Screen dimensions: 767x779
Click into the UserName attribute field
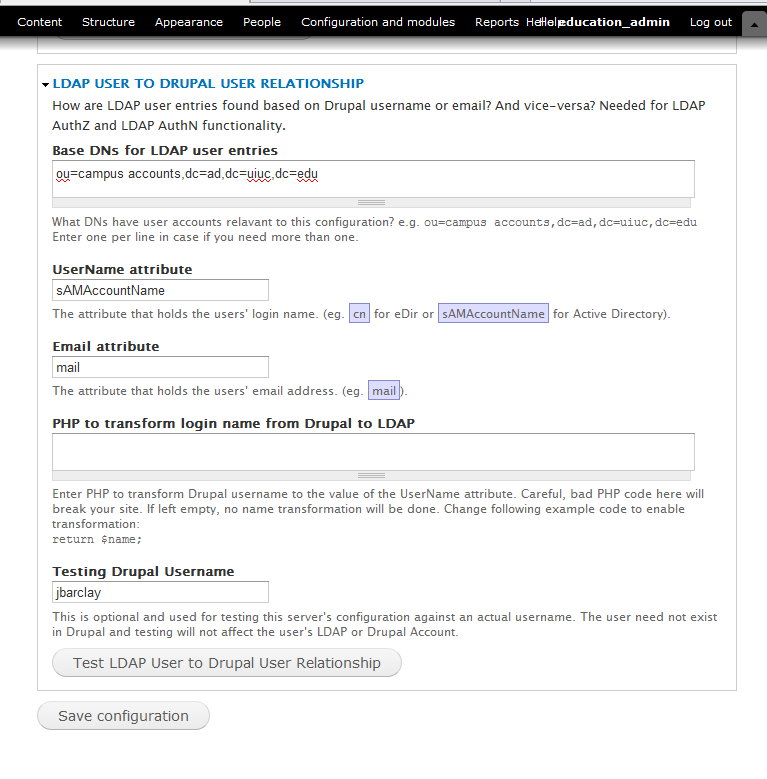point(160,290)
